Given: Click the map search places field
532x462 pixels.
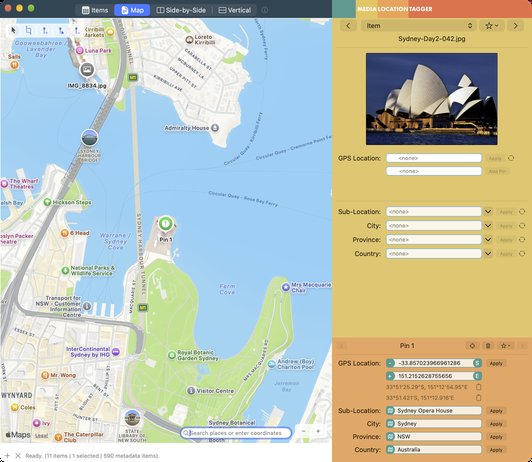Looking at the screenshot, I should (236, 433).
